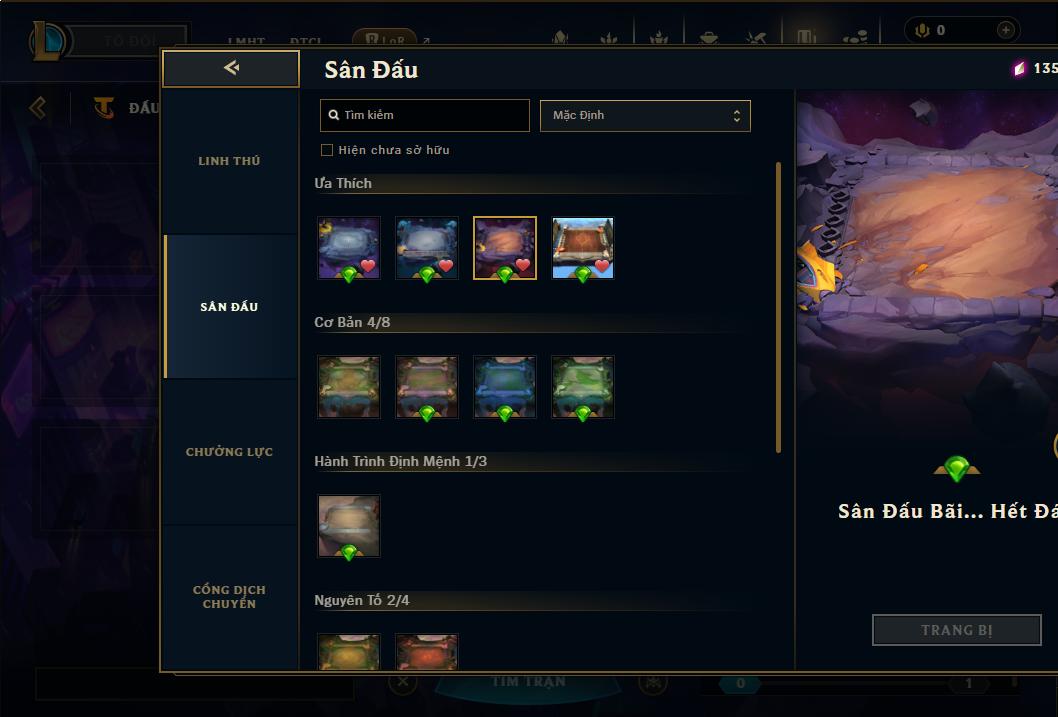Screen dimensions: 1058x717
Task: Click the collapse chevron left of TFT logo
Action: point(38,107)
